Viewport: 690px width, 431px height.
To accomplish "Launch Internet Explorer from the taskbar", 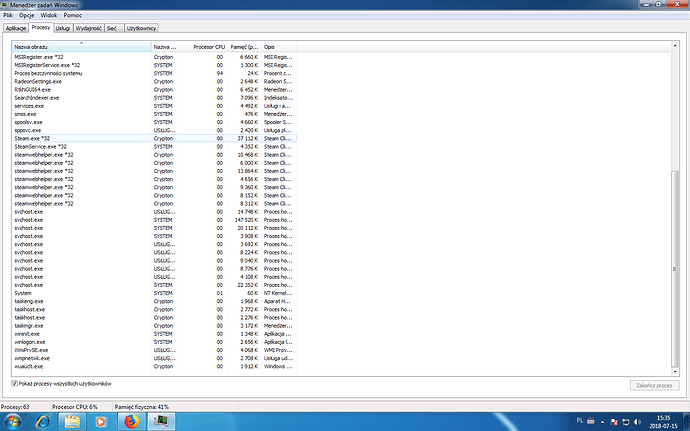I will click(x=44, y=421).
